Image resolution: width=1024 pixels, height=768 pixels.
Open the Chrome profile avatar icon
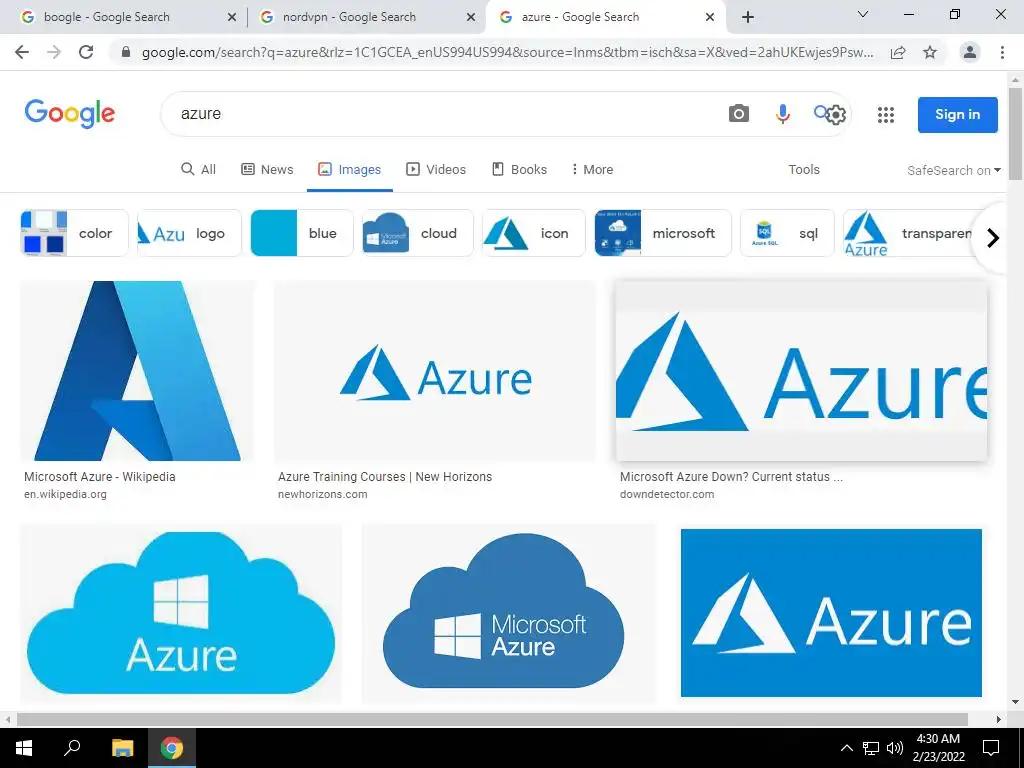tap(970, 52)
